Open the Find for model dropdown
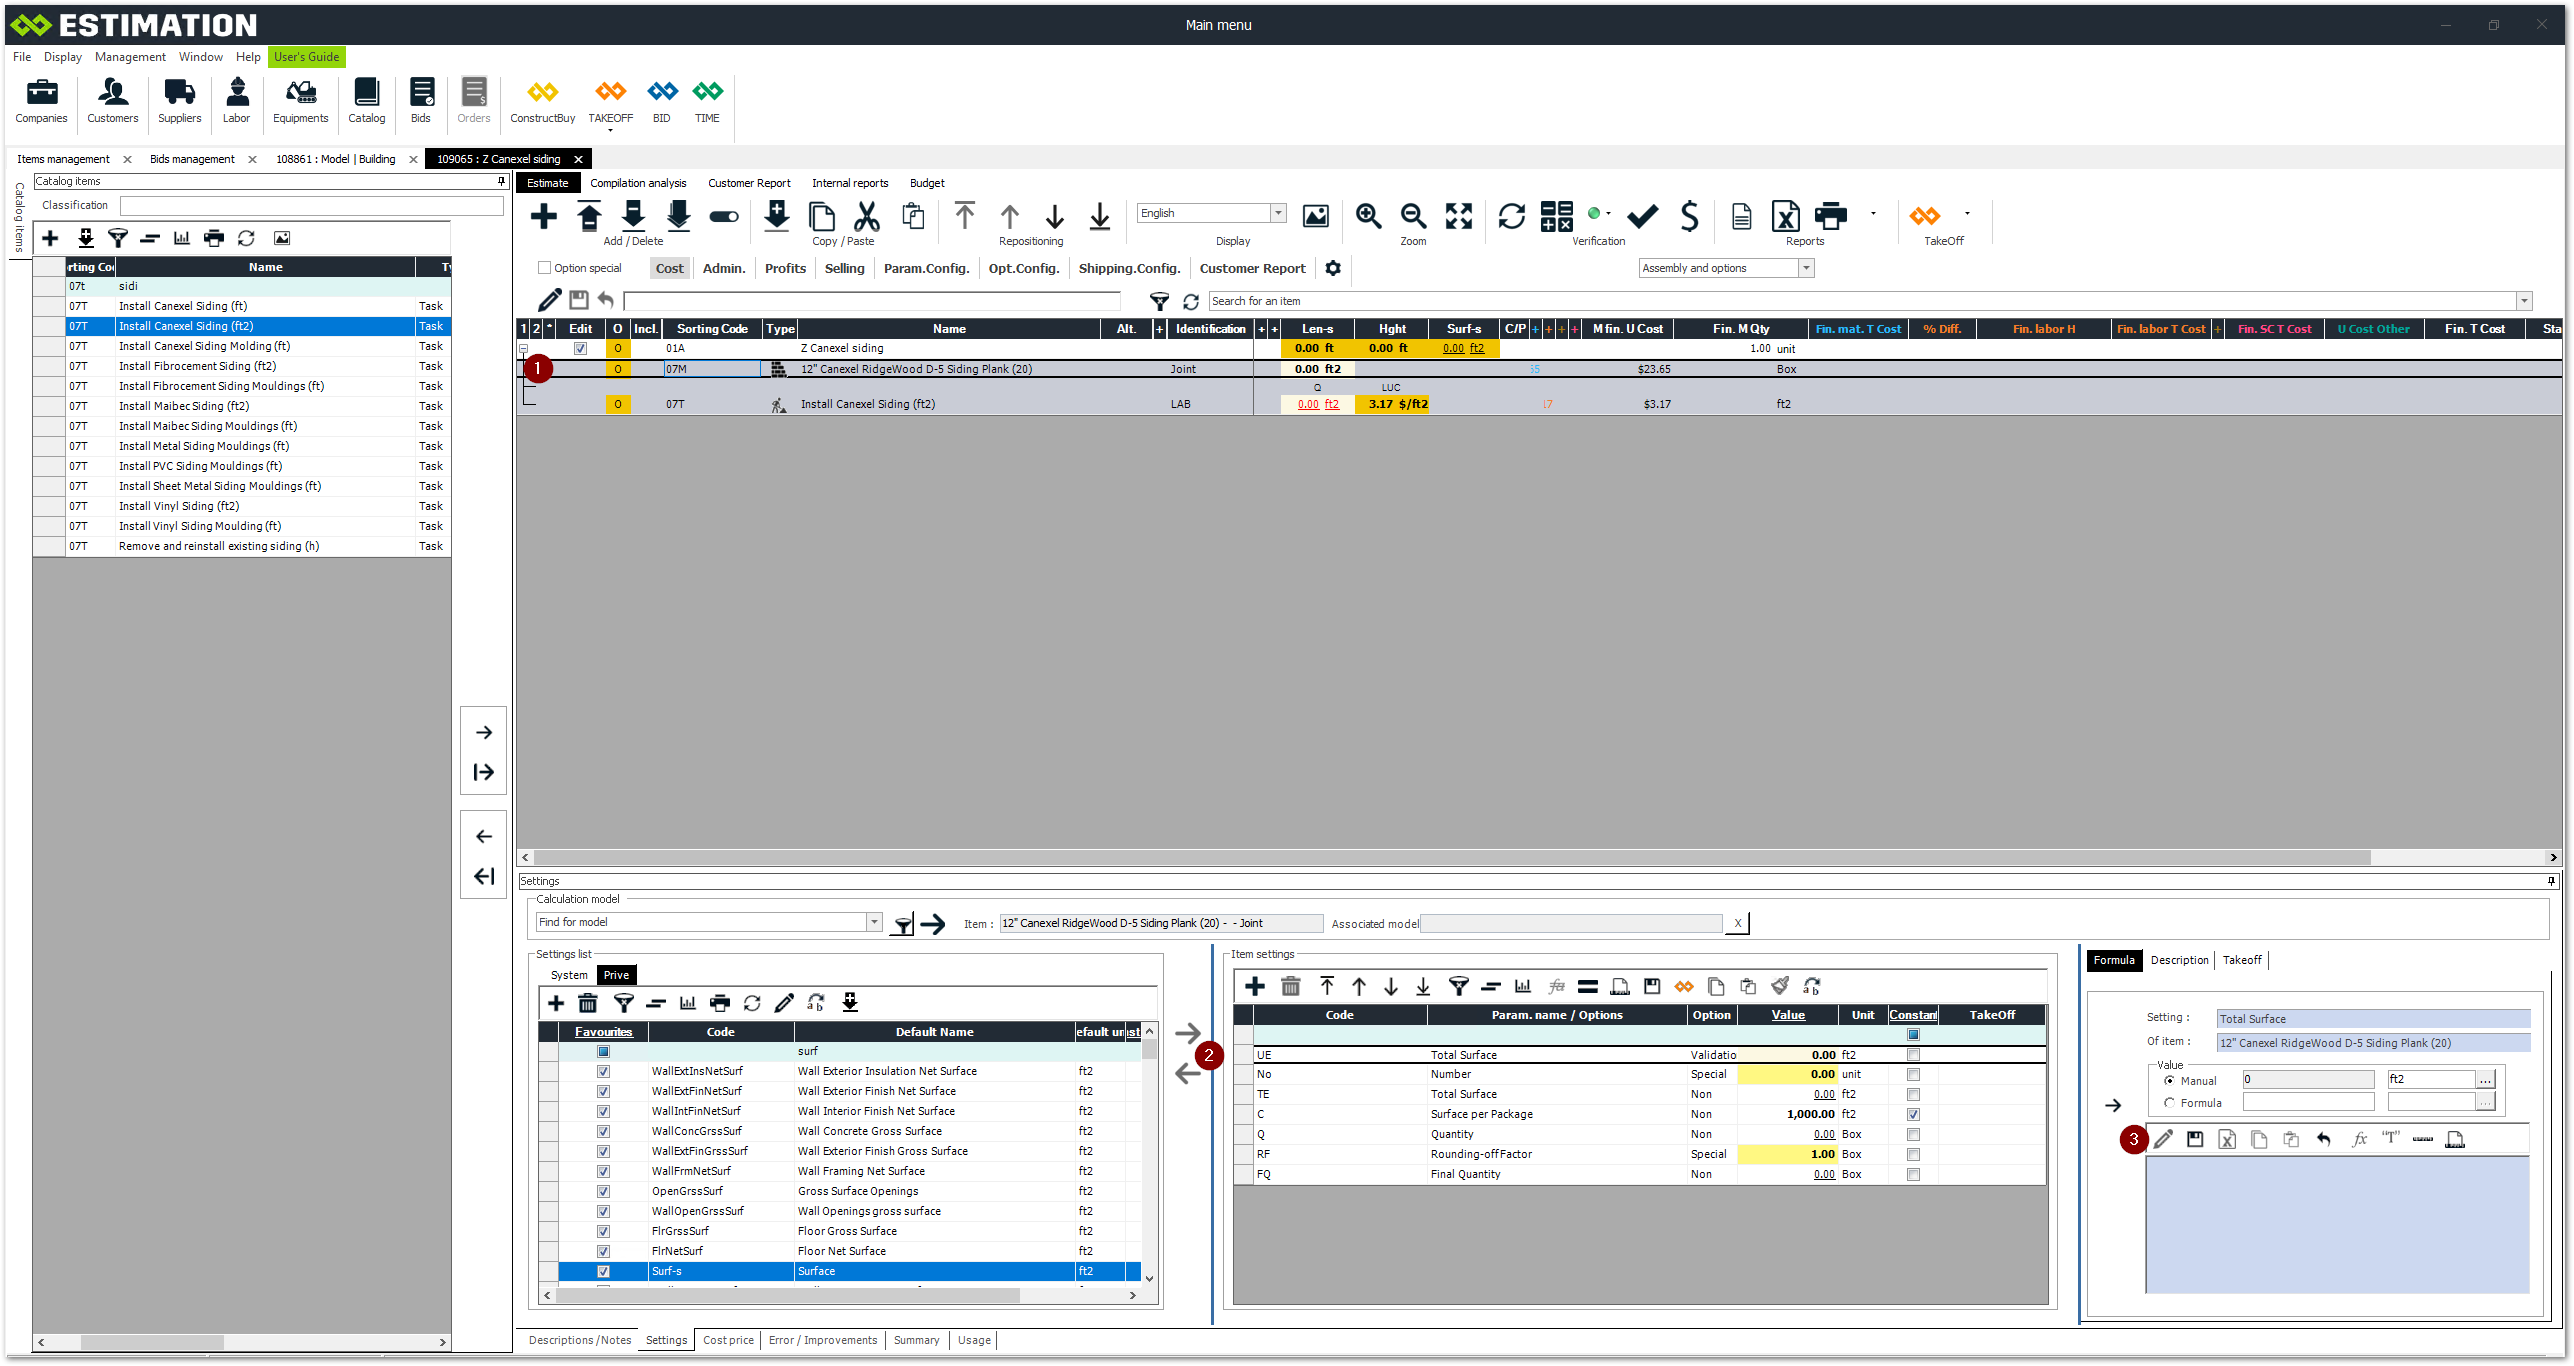The height and width of the screenshot is (1366, 2574). pos(874,922)
